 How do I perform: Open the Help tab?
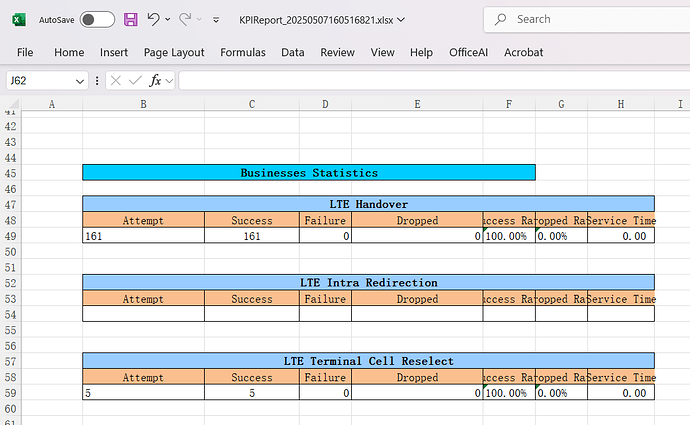(421, 52)
